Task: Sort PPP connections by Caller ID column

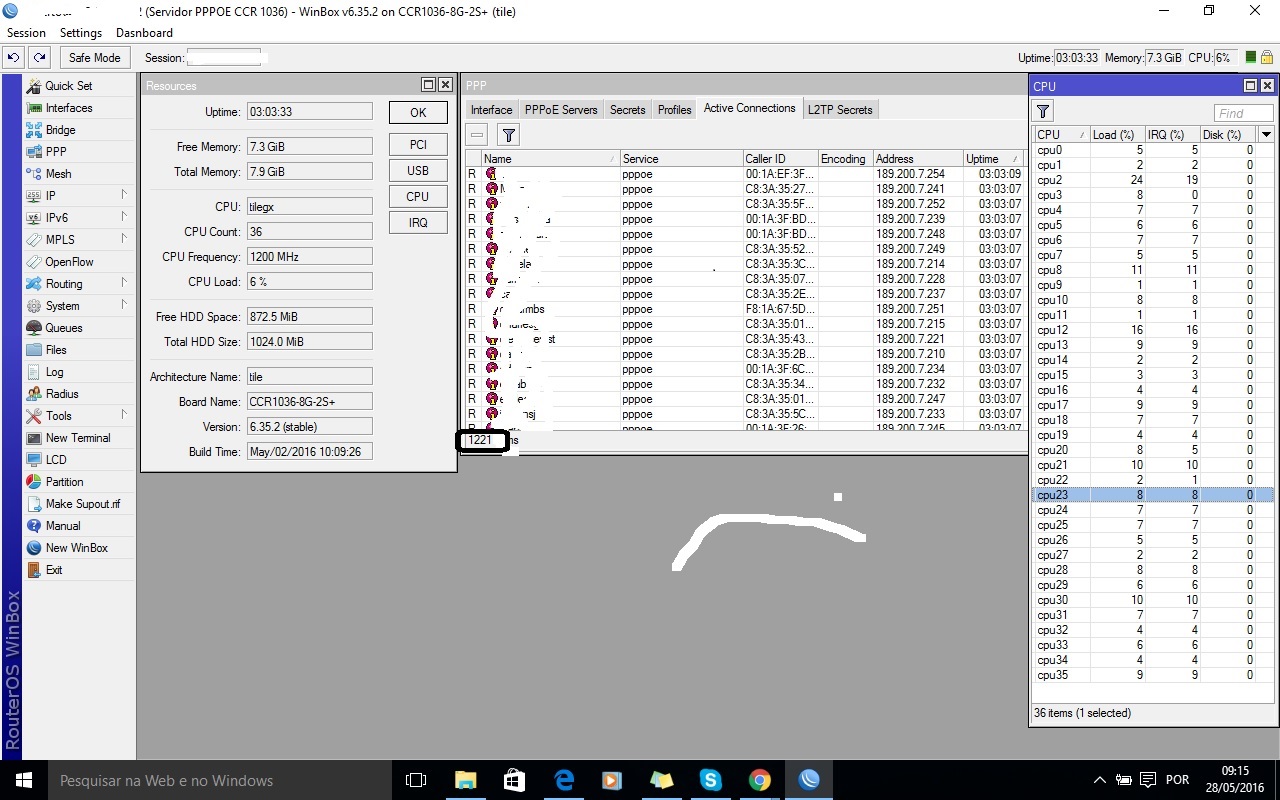Action: [x=779, y=159]
